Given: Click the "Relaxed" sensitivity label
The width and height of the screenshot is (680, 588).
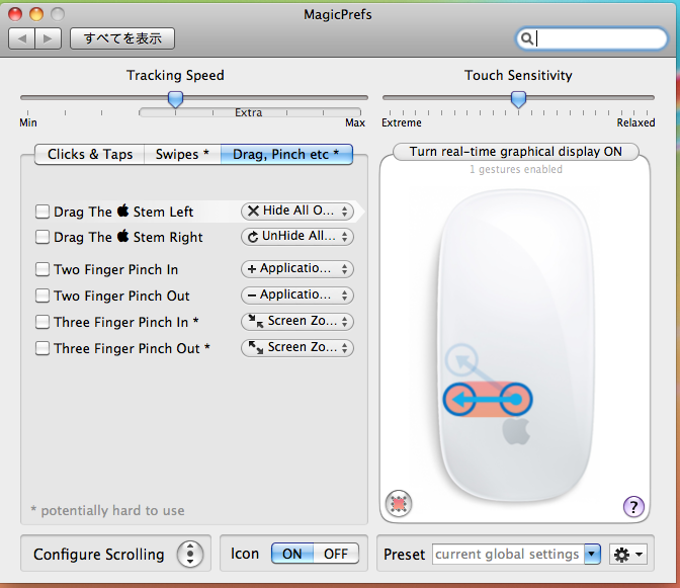Looking at the screenshot, I should pos(636,123).
